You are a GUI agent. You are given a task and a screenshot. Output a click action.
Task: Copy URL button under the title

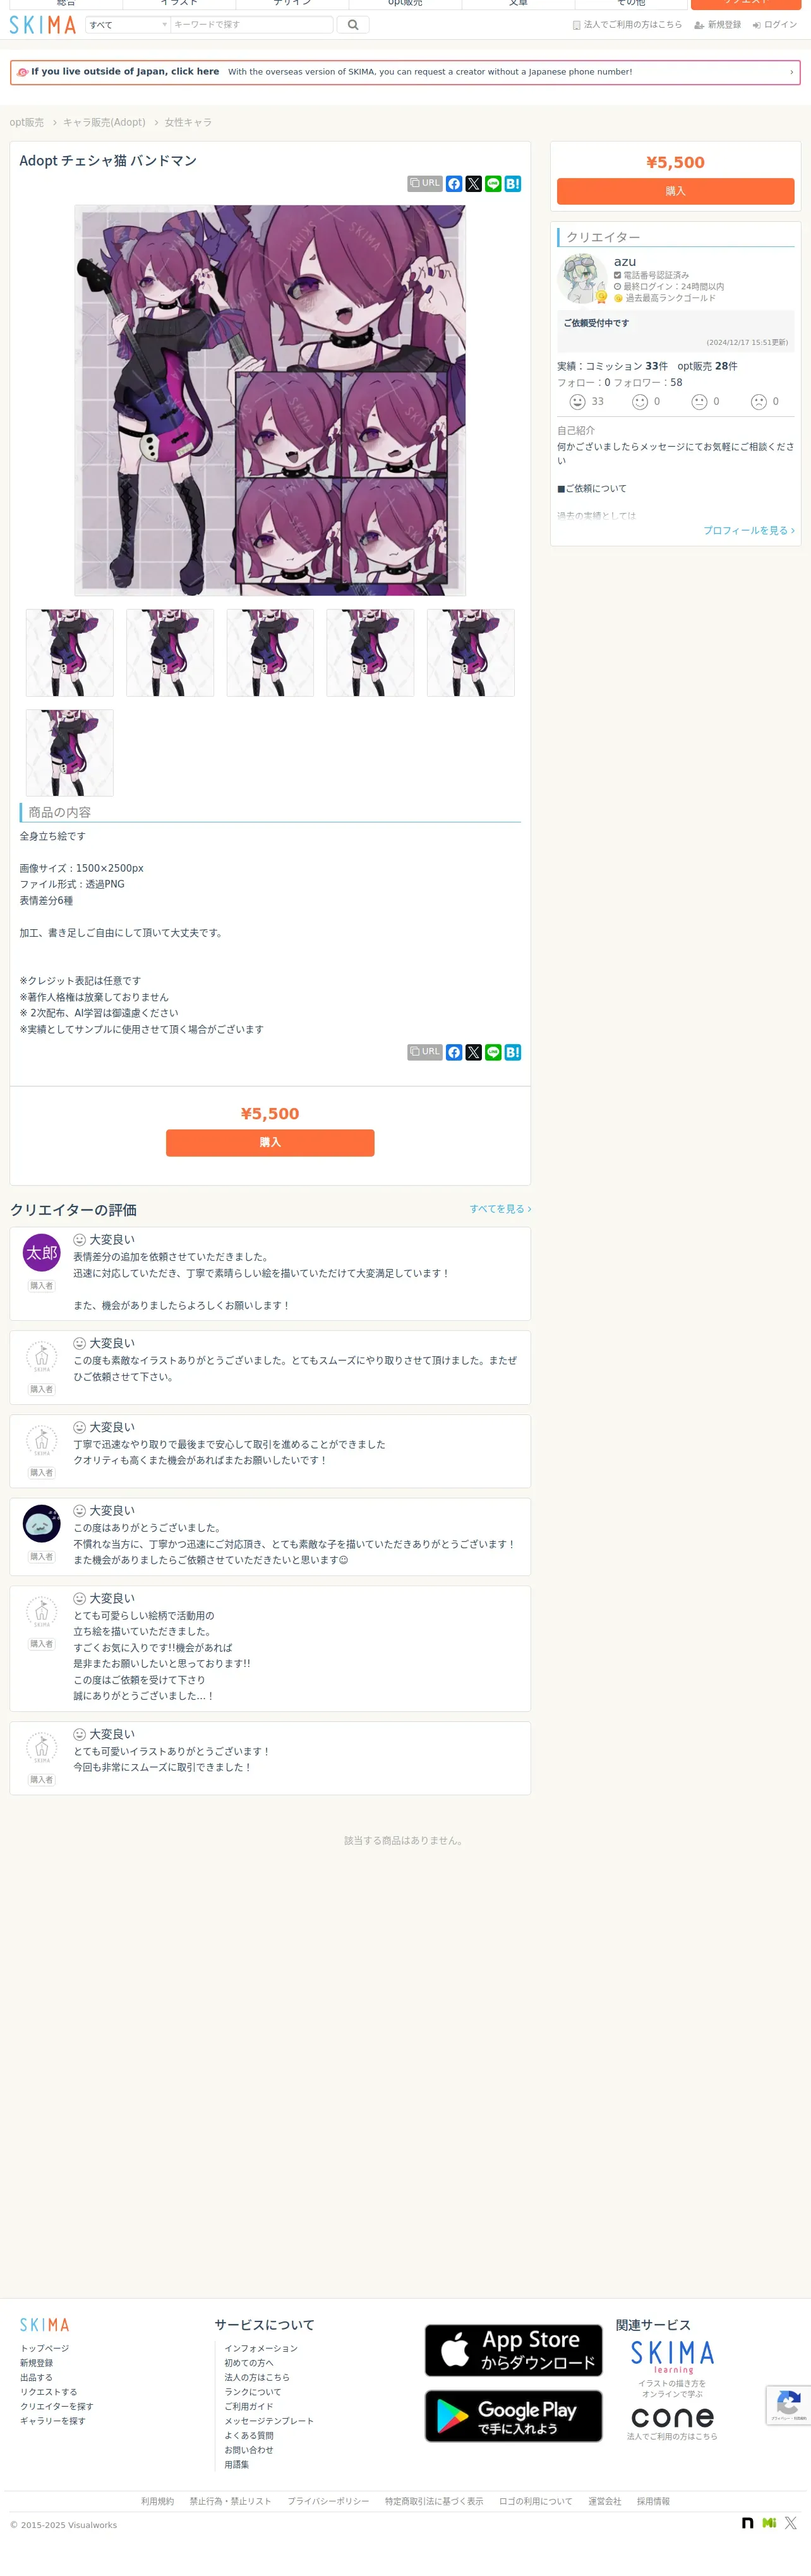[x=425, y=184]
